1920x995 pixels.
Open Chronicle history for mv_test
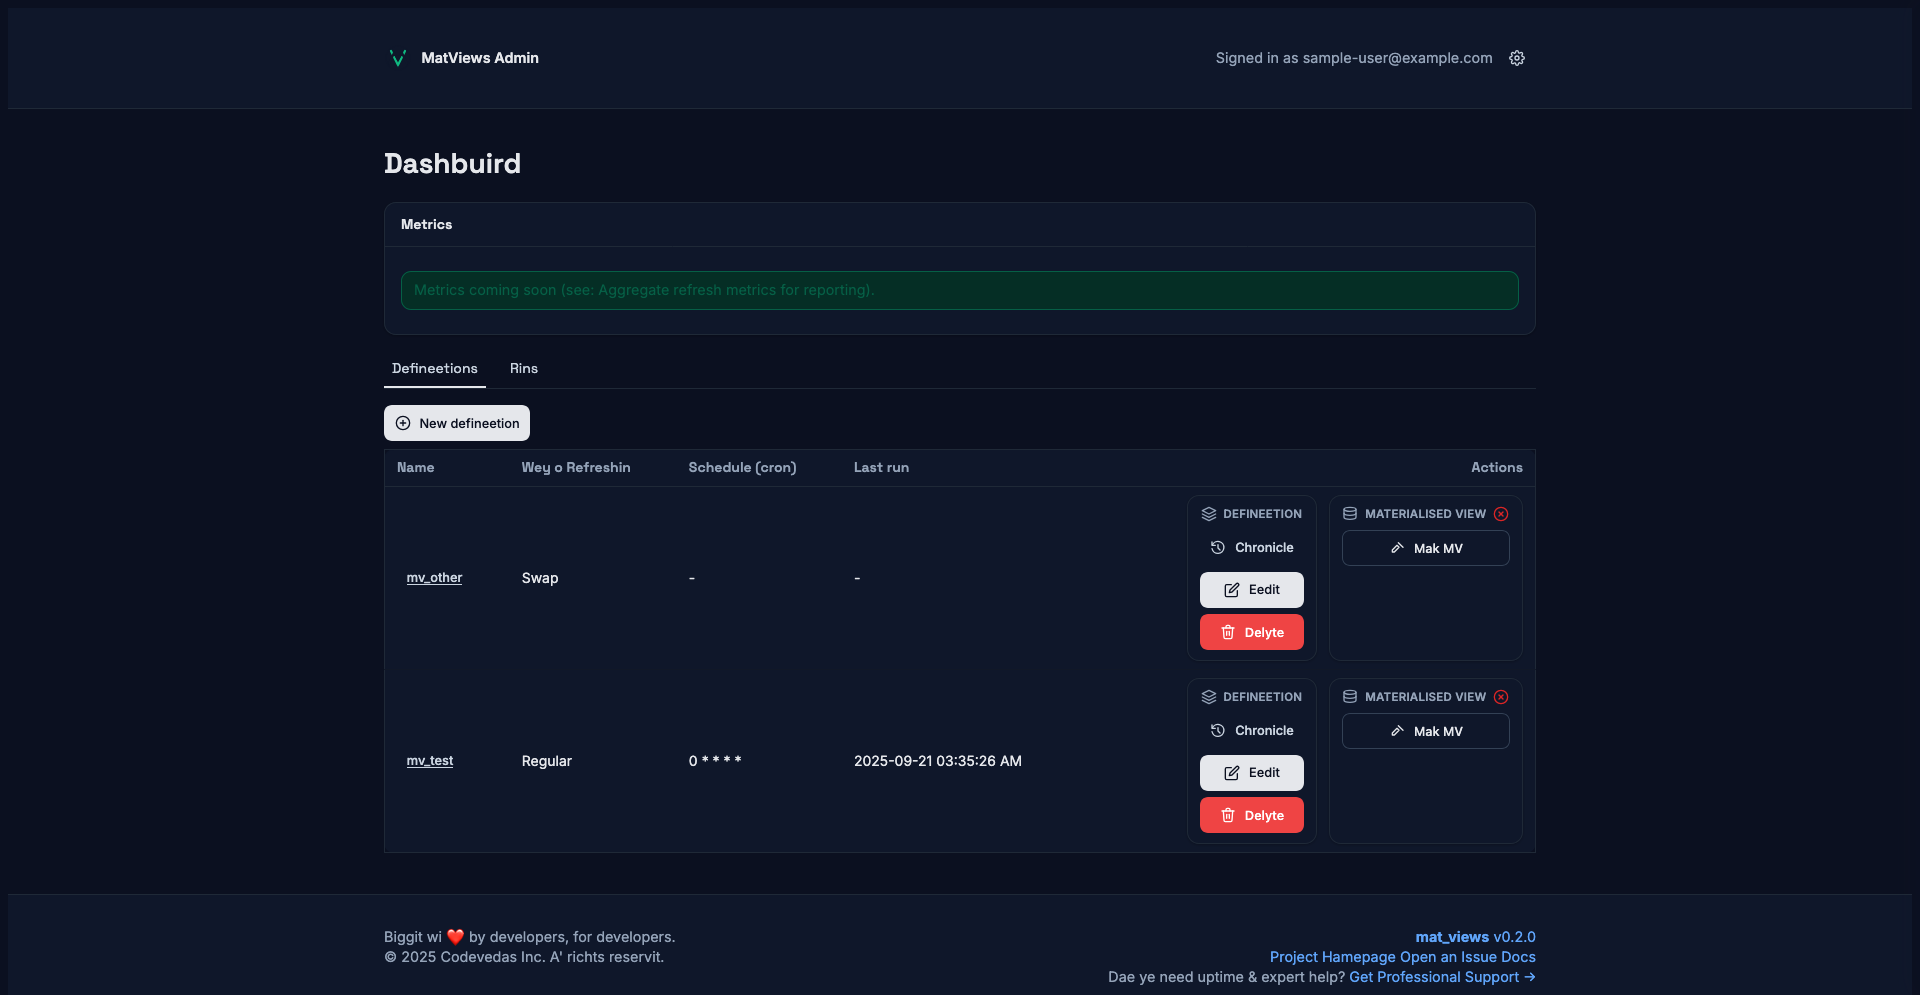click(x=1252, y=731)
